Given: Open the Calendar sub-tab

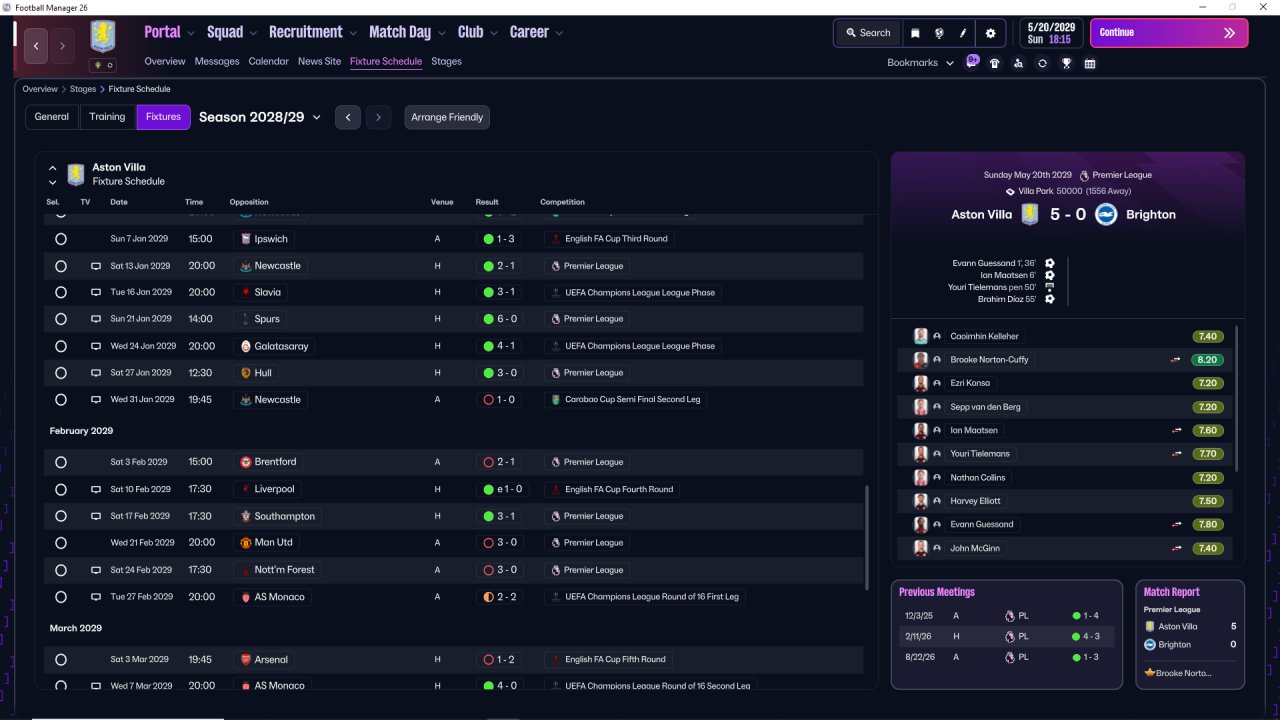Looking at the screenshot, I should [x=268, y=61].
